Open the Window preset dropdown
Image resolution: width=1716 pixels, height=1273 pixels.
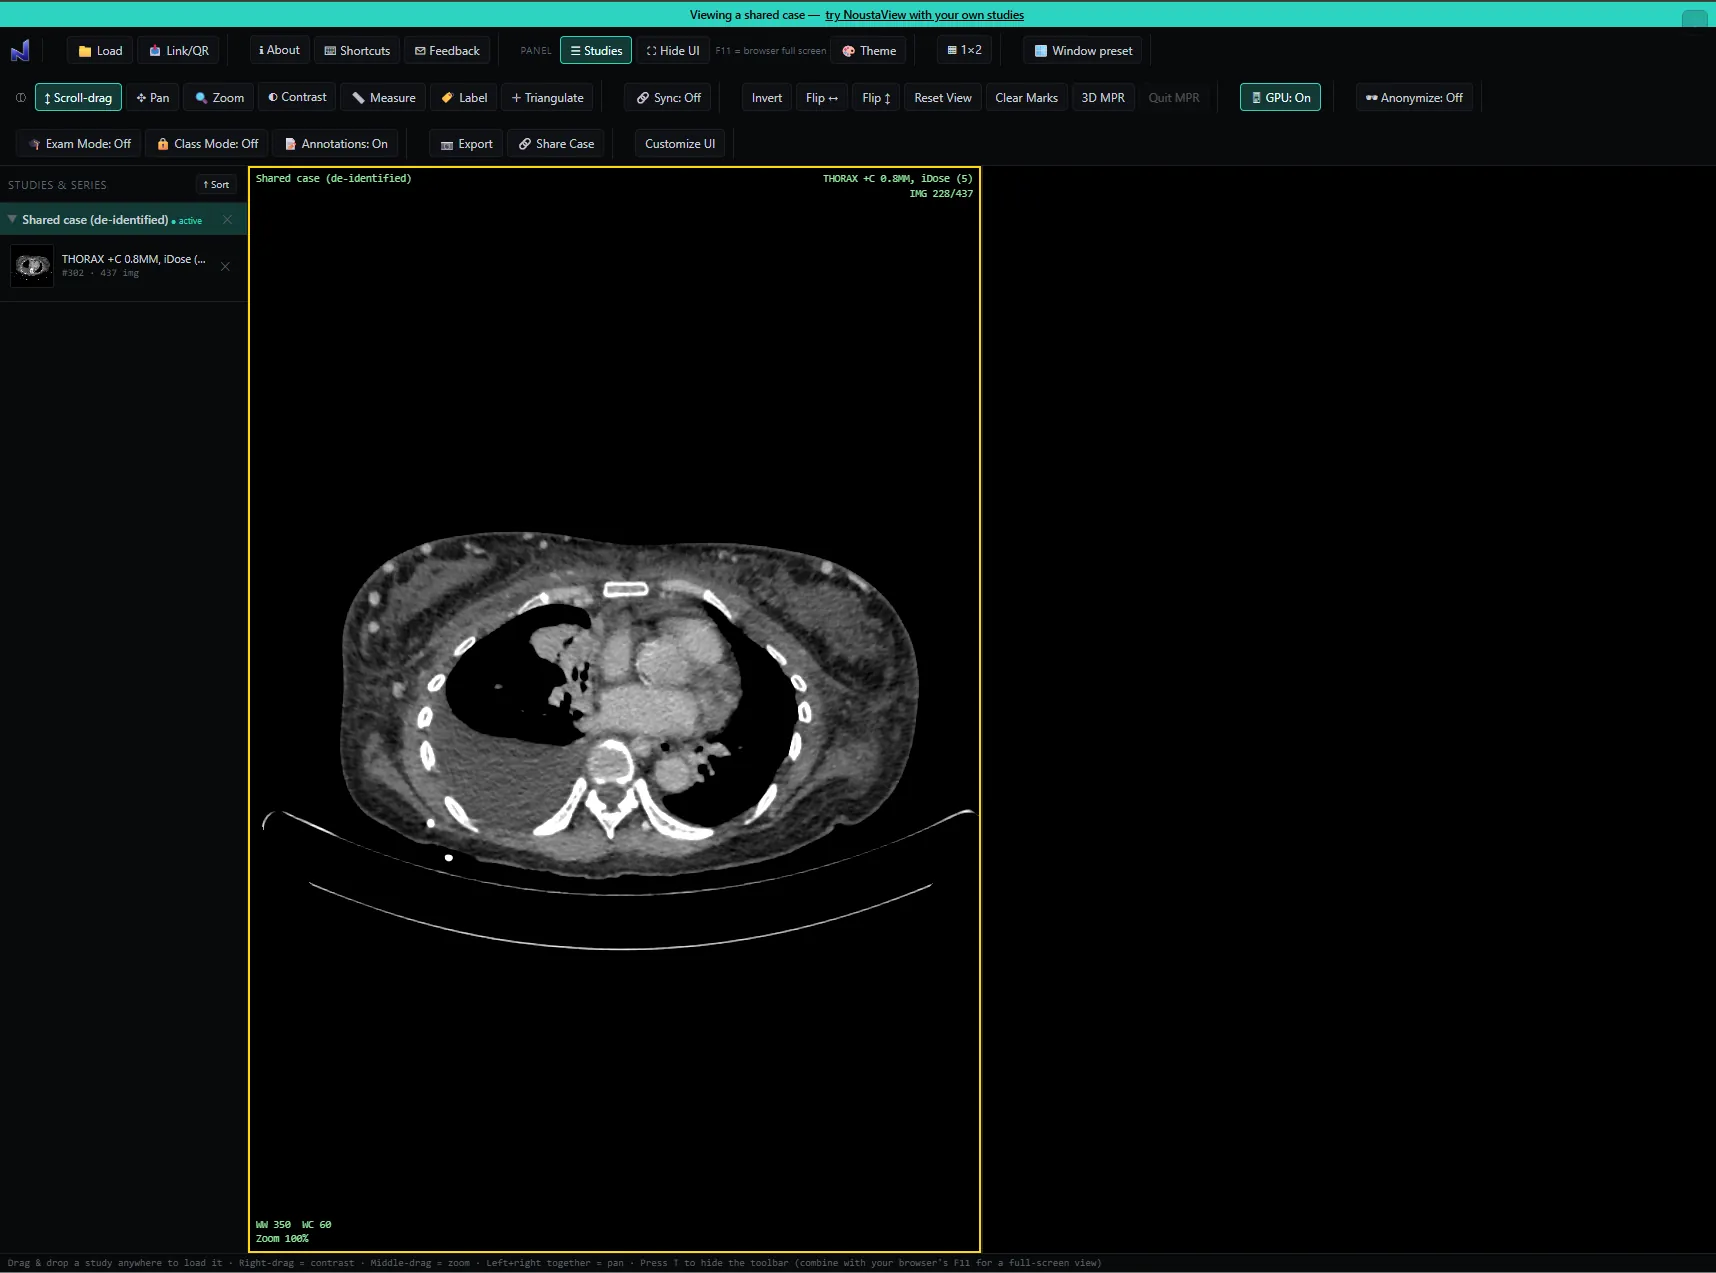[x=1083, y=51]
